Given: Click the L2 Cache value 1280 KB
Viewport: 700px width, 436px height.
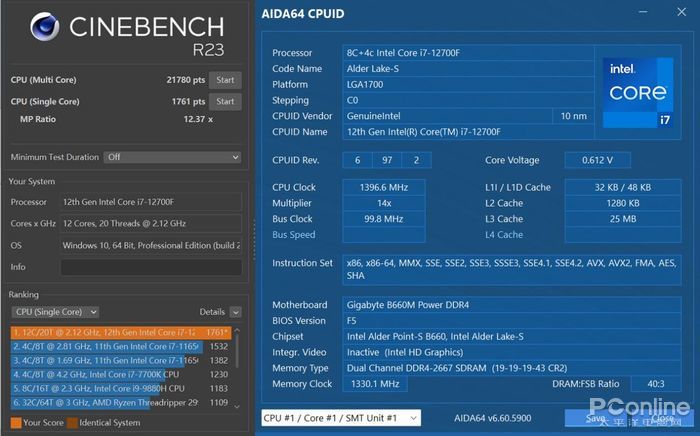Looking at the screenshot, I should (x=623, y=203).
